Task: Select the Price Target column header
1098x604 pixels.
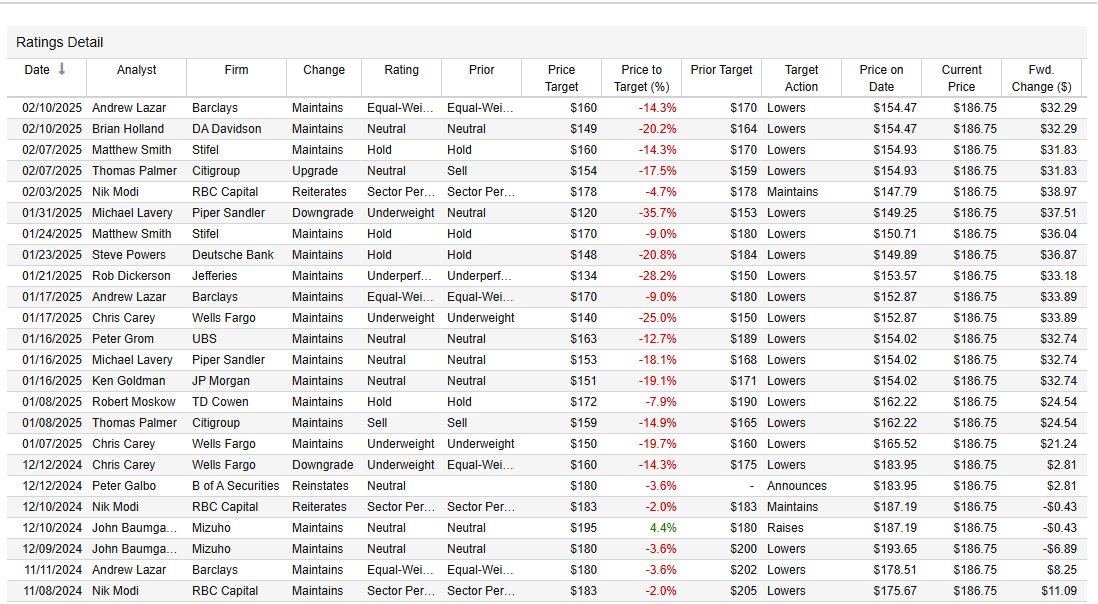Action: click(x=562, y=78)
